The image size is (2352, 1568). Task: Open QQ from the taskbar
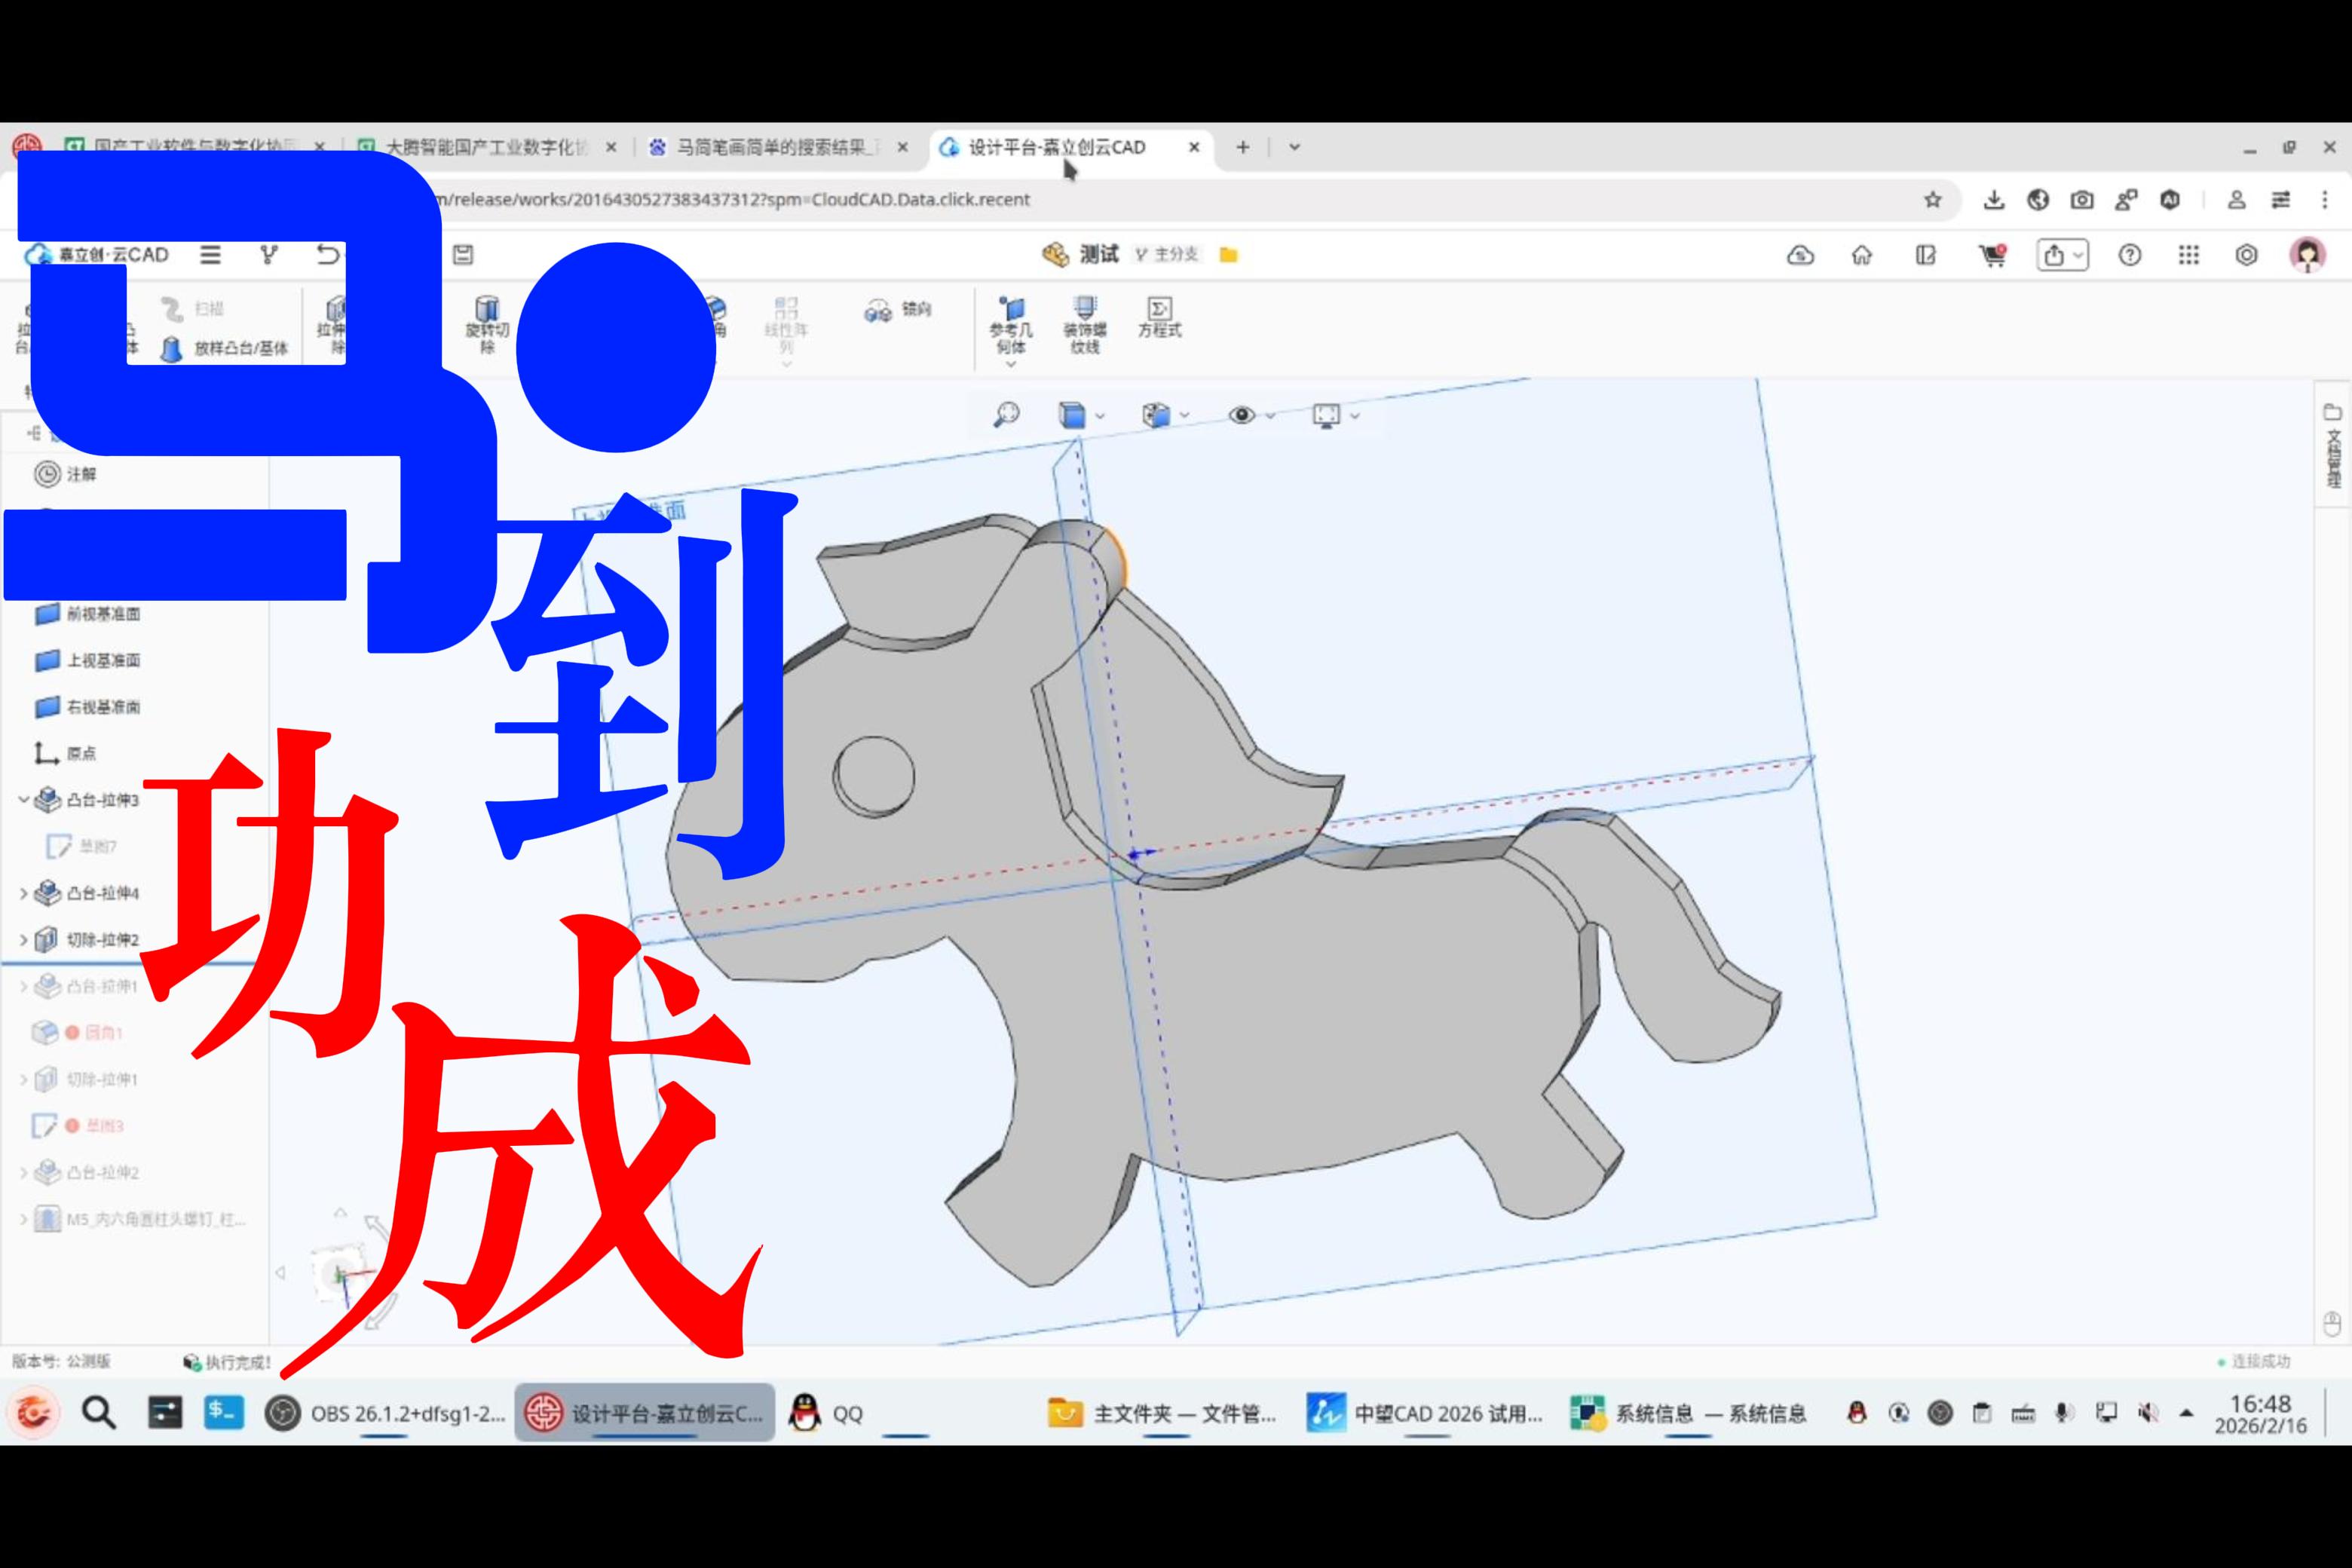point(827,1413)
